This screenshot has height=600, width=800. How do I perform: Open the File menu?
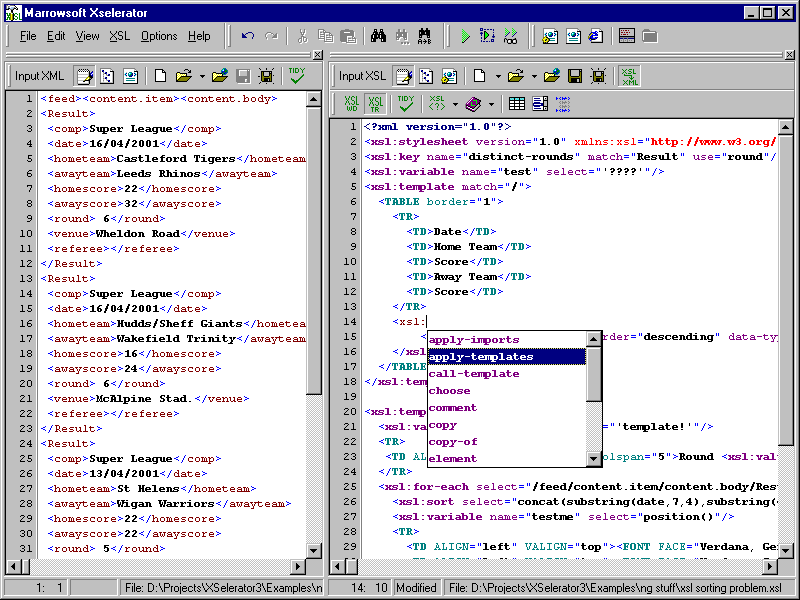pyautogui.click(x=28, y=36)
